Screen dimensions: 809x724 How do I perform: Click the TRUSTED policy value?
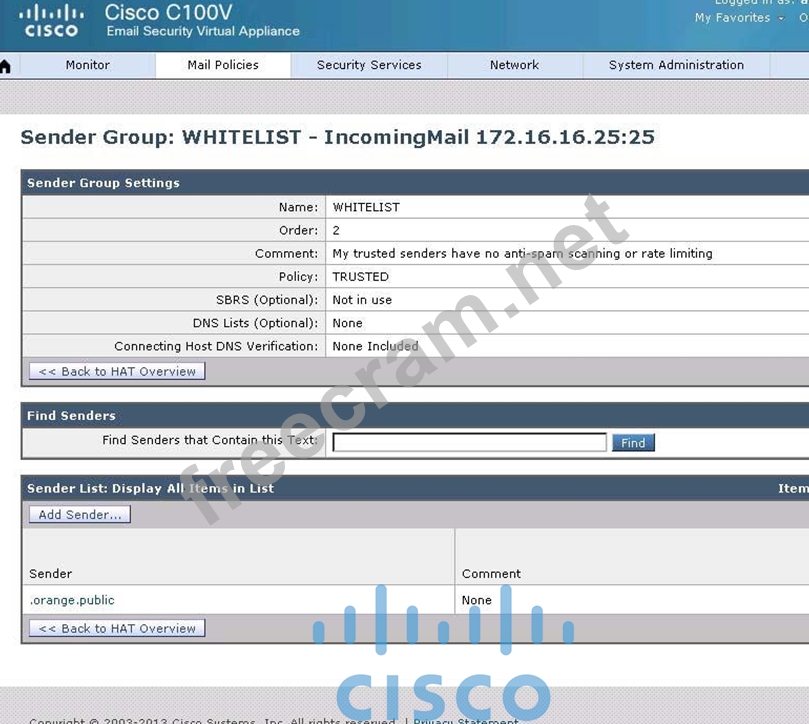point(360,277)
